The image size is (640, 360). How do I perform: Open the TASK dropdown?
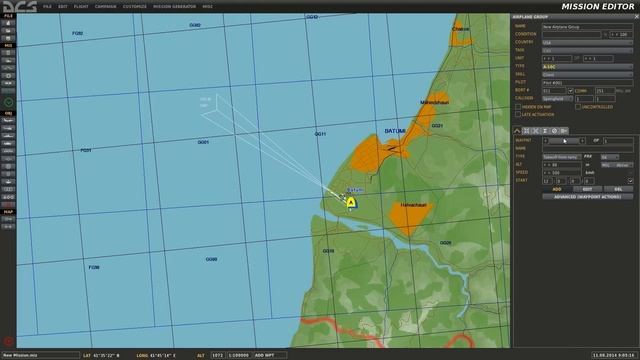587,51
